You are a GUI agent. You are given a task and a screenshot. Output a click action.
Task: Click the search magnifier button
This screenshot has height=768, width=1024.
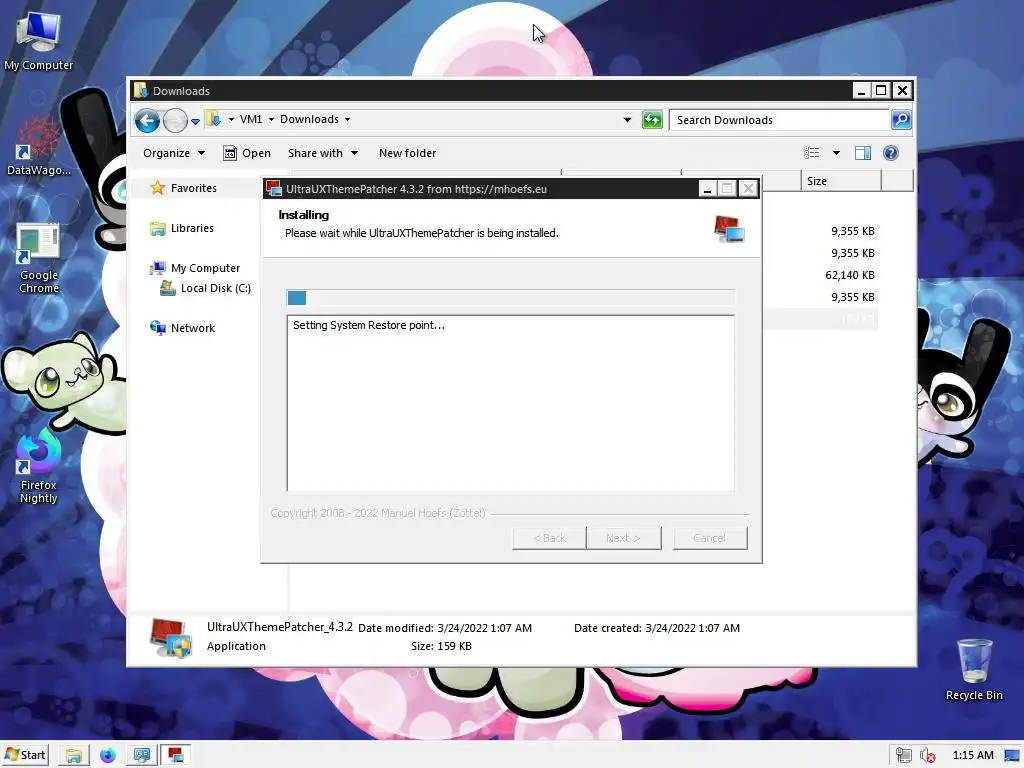[901, 120]
